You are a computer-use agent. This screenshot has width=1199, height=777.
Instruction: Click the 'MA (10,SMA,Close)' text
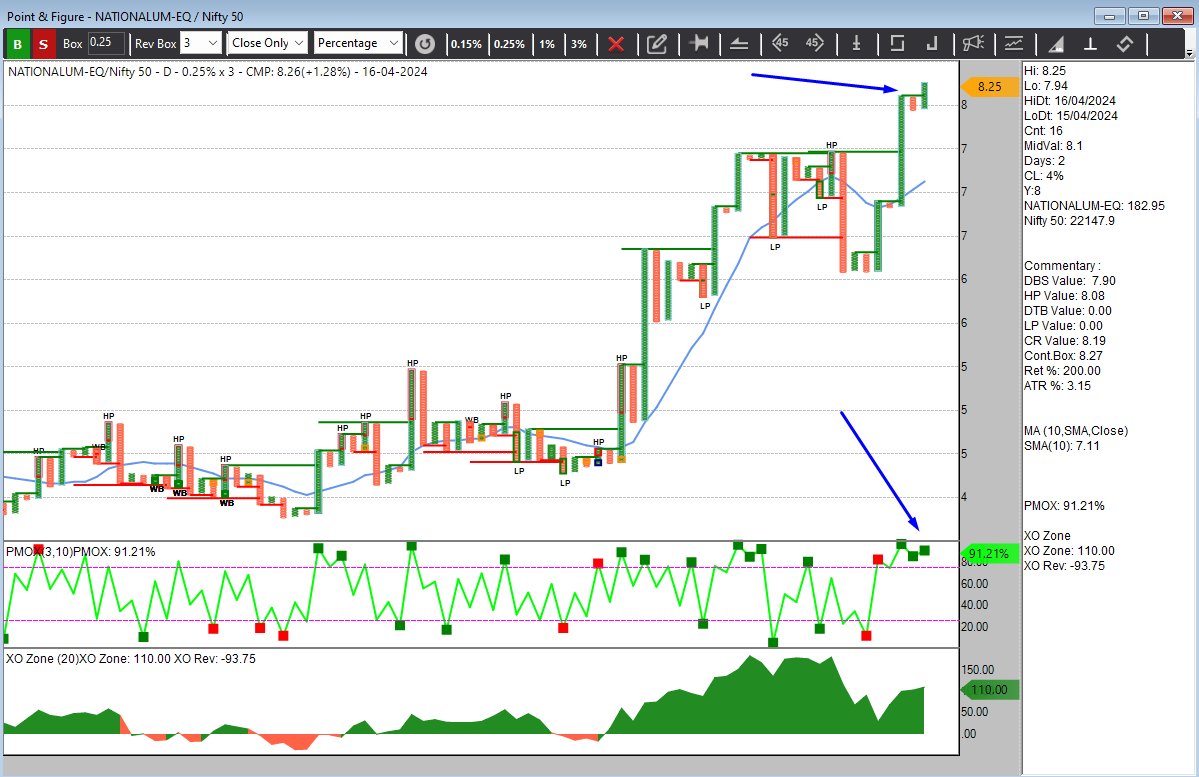pyautogui.click(x=1076, y=431)
